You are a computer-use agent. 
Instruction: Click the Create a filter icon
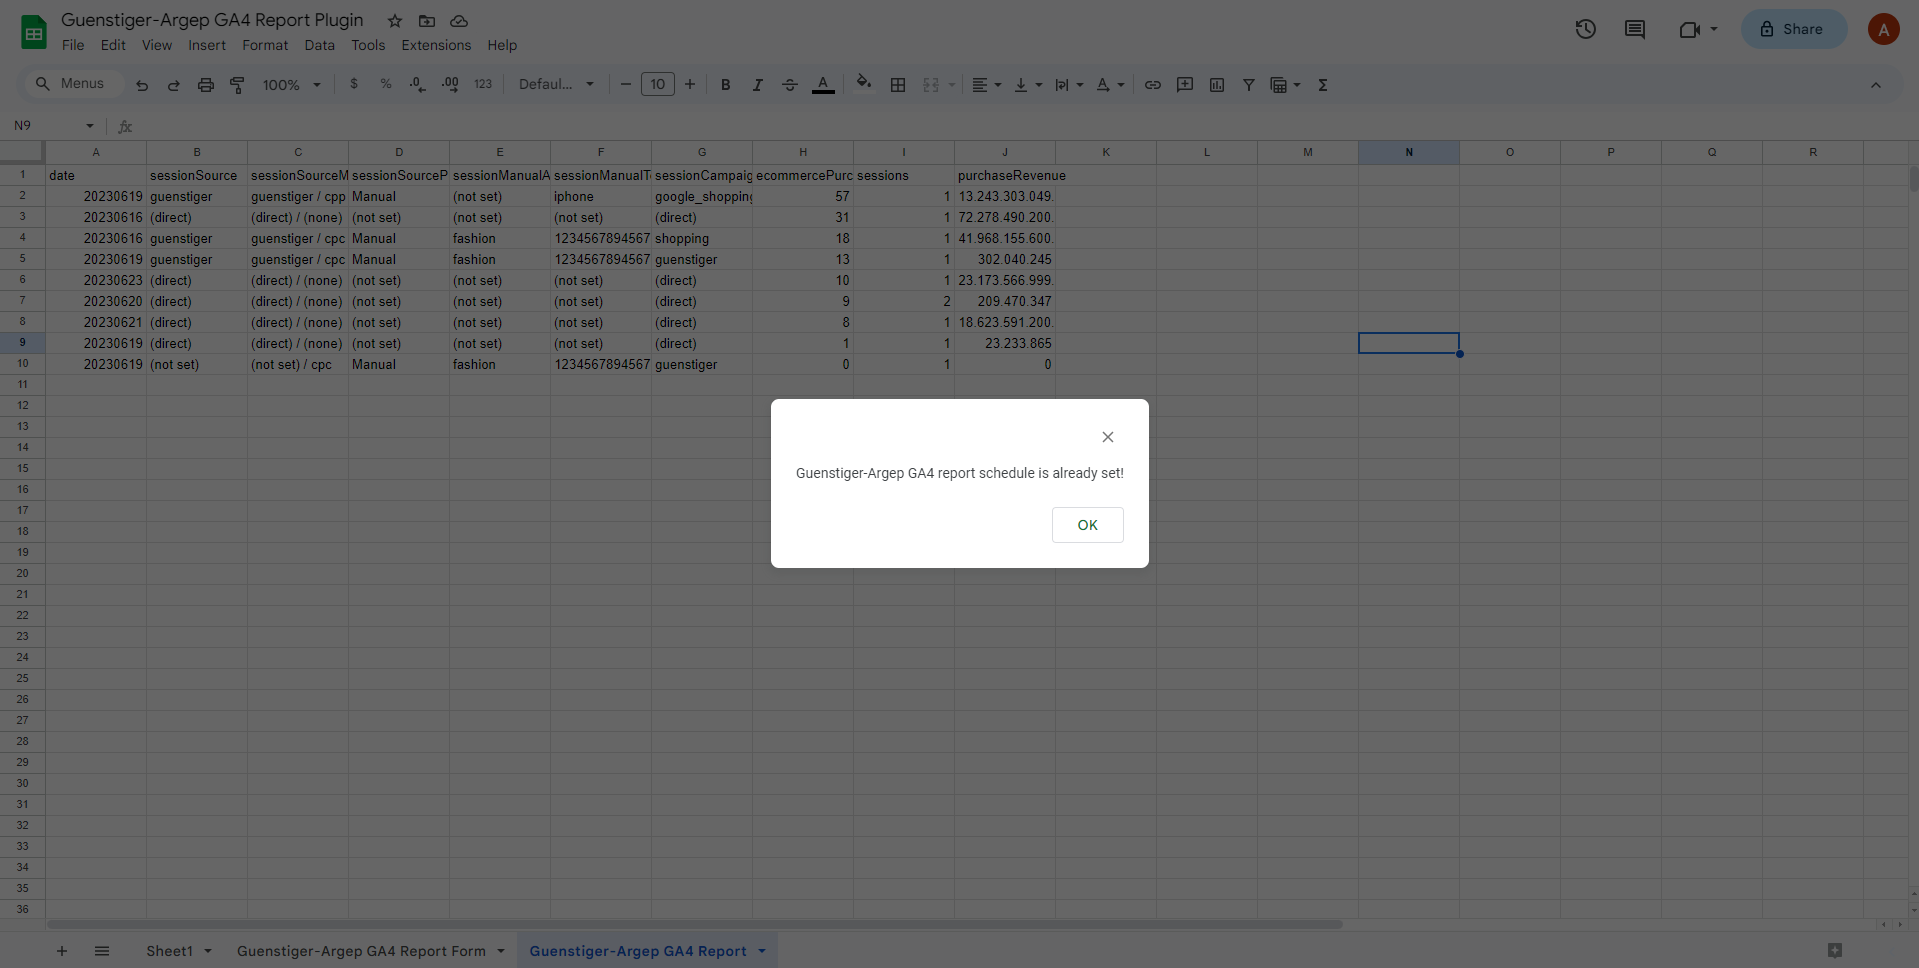(1249, 85)
